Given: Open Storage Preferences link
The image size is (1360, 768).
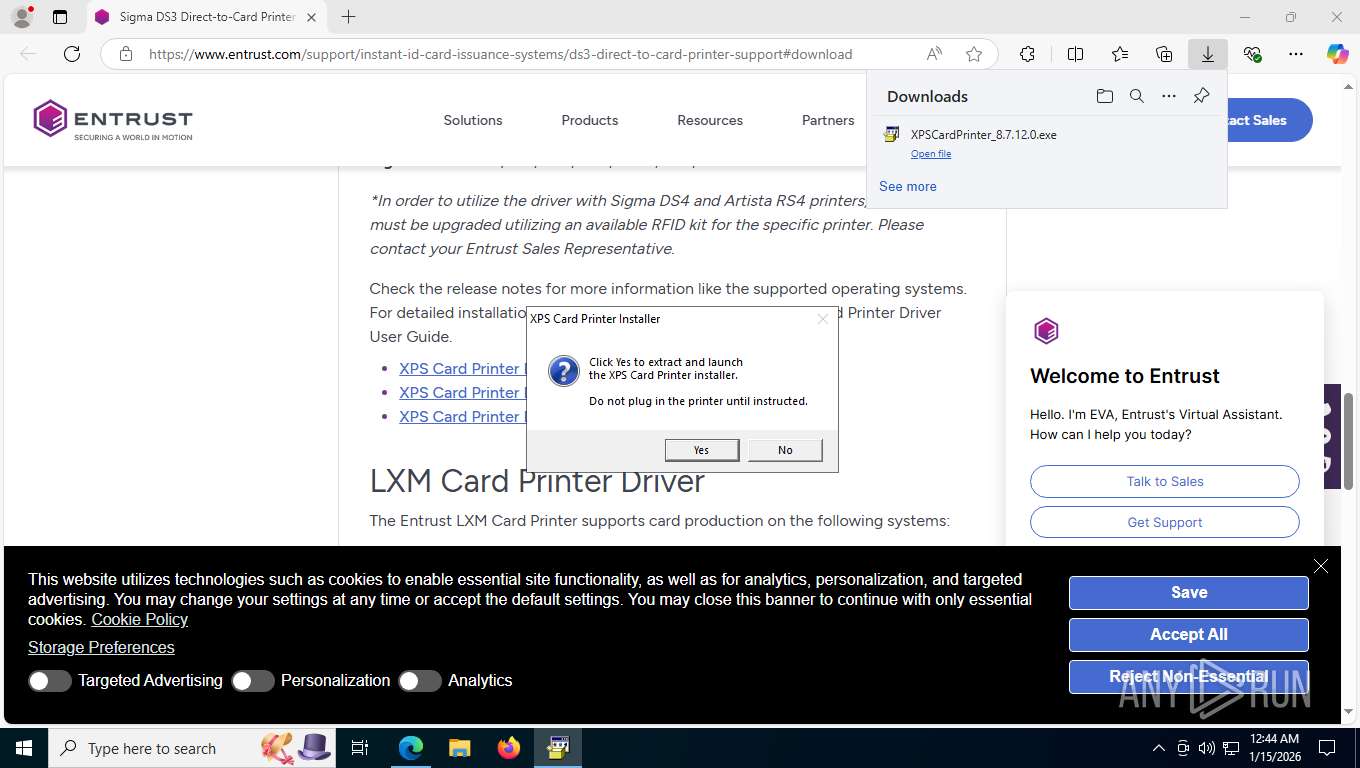Looking at the screenshot, I should click(x=101, y=647).
